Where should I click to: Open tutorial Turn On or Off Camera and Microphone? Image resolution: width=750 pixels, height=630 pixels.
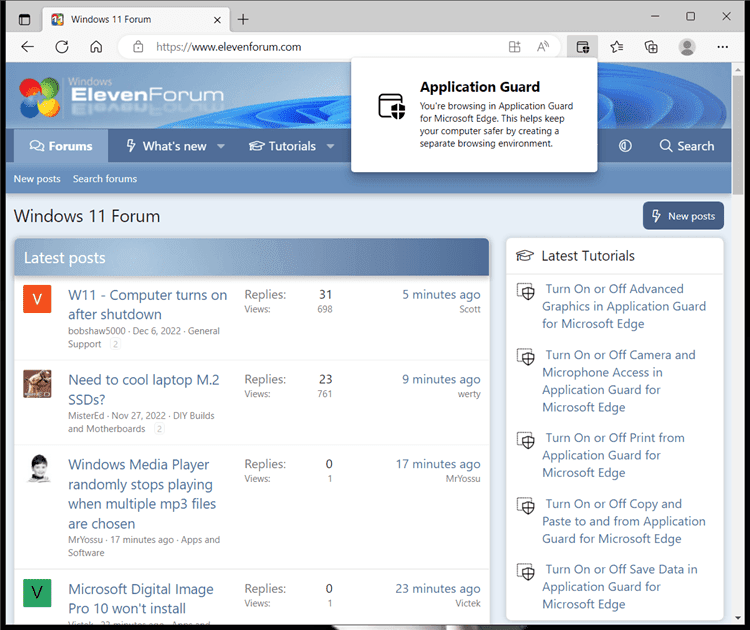pos(618,381)
